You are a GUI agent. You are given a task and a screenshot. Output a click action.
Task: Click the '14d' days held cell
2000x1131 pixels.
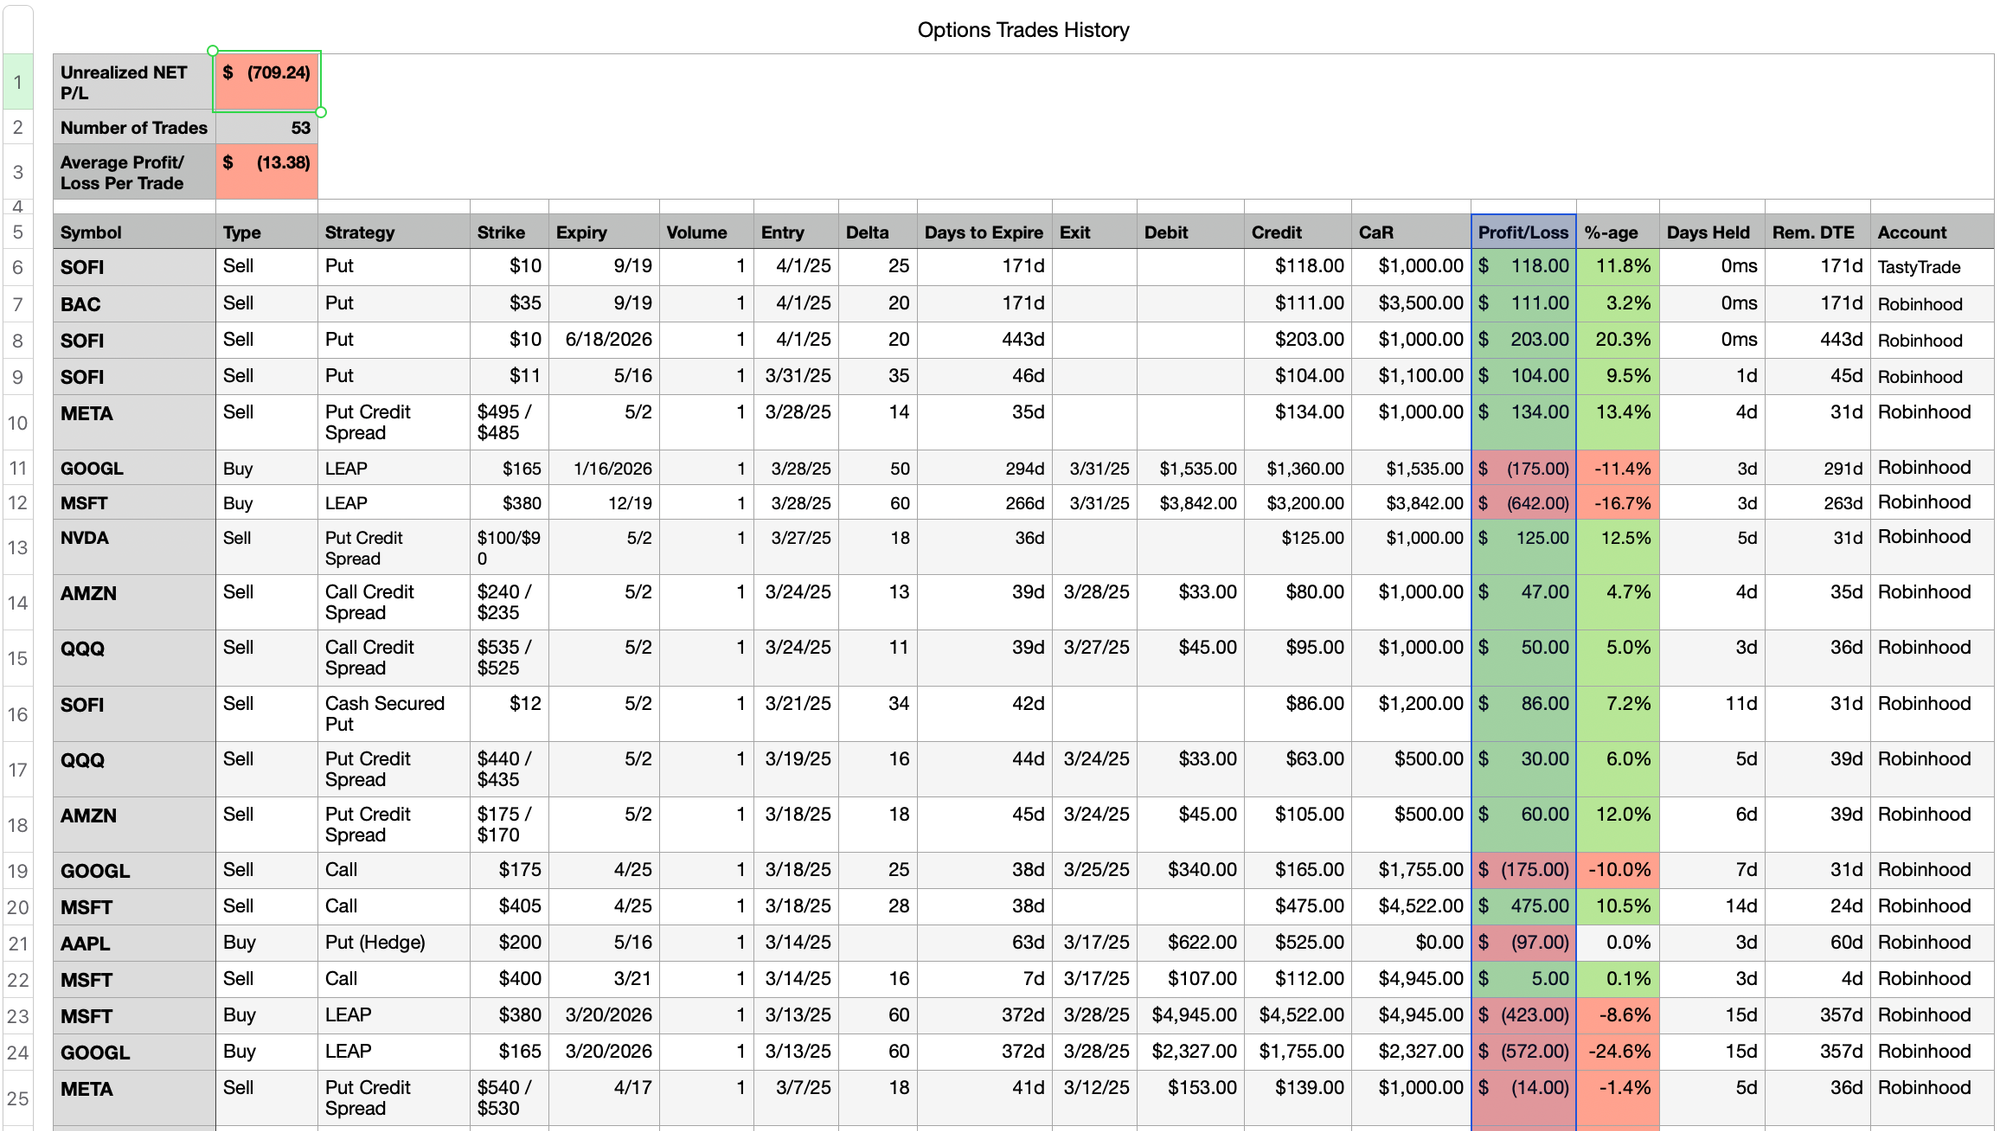click(1712, 907)
